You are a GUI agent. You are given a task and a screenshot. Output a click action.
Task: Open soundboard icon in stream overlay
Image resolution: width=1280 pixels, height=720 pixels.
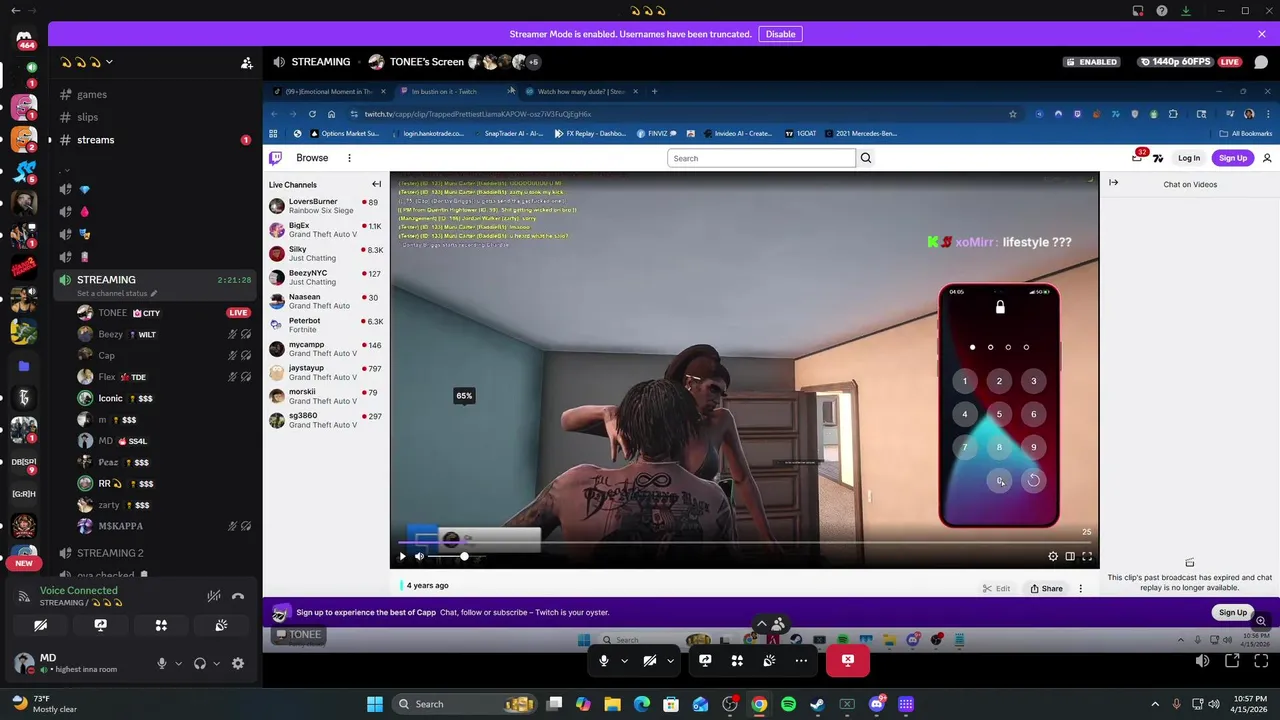pos(769,660)
